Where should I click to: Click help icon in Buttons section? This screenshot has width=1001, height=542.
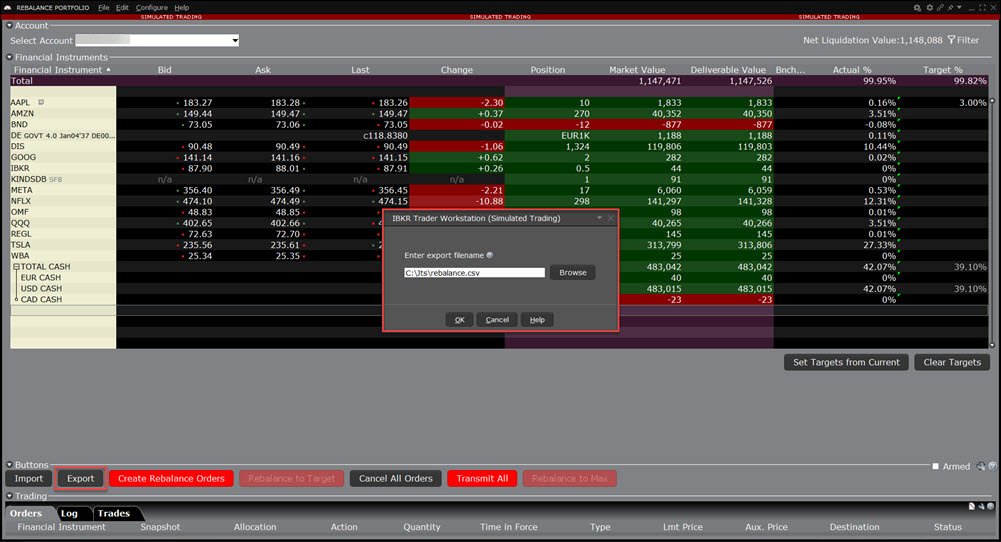tap(993, 466)
